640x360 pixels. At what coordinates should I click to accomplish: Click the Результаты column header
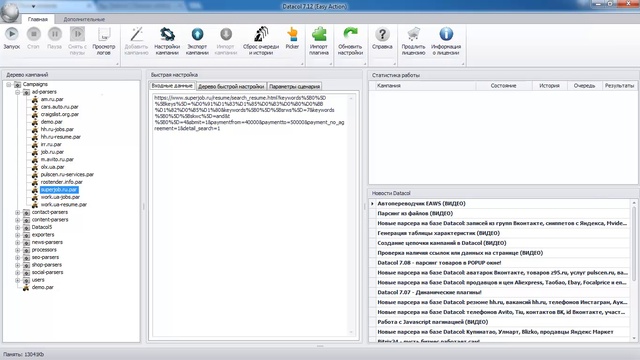[620, 86]
